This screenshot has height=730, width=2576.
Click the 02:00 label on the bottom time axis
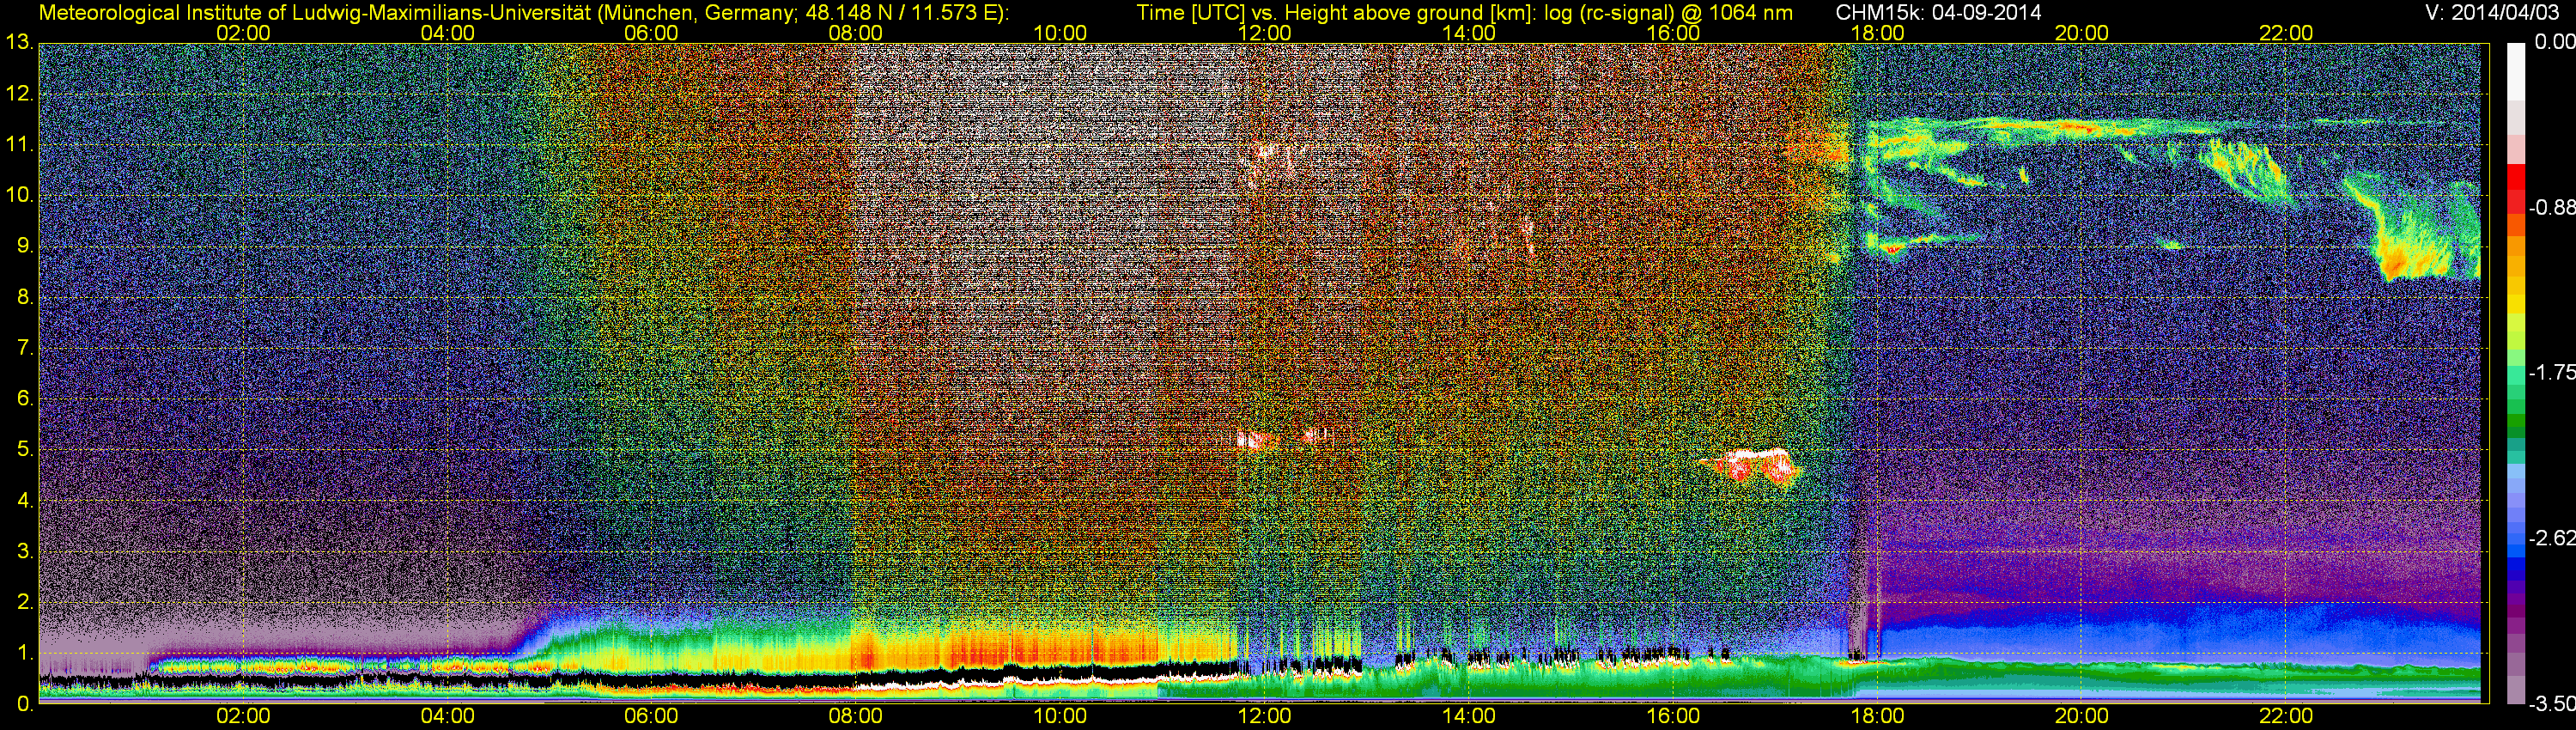click(243, 716)
